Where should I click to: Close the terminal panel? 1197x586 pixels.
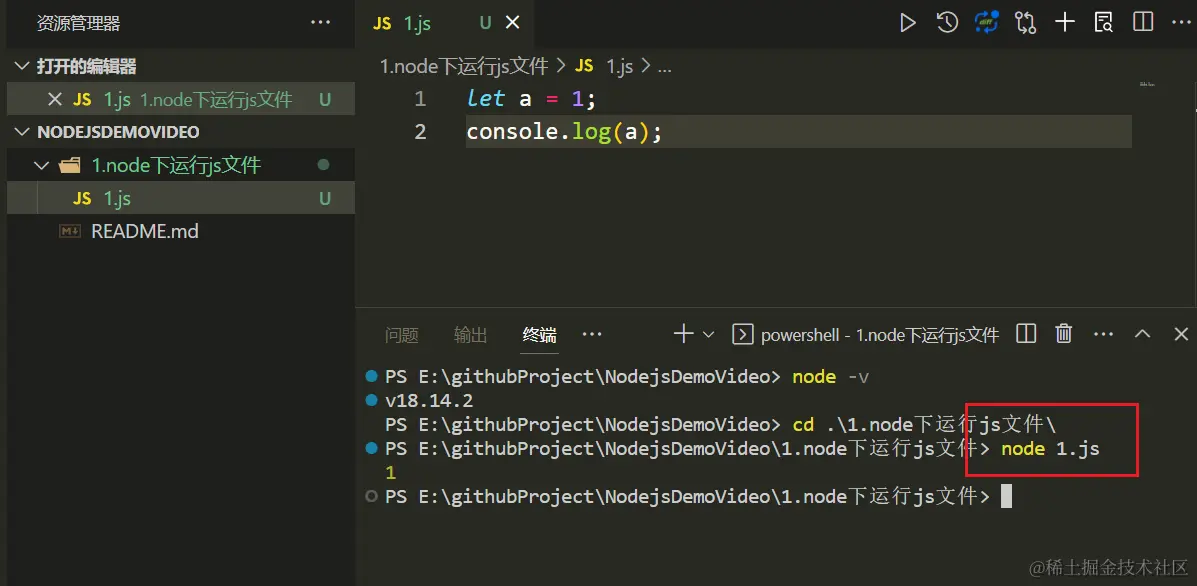(x=1181, y=333)
